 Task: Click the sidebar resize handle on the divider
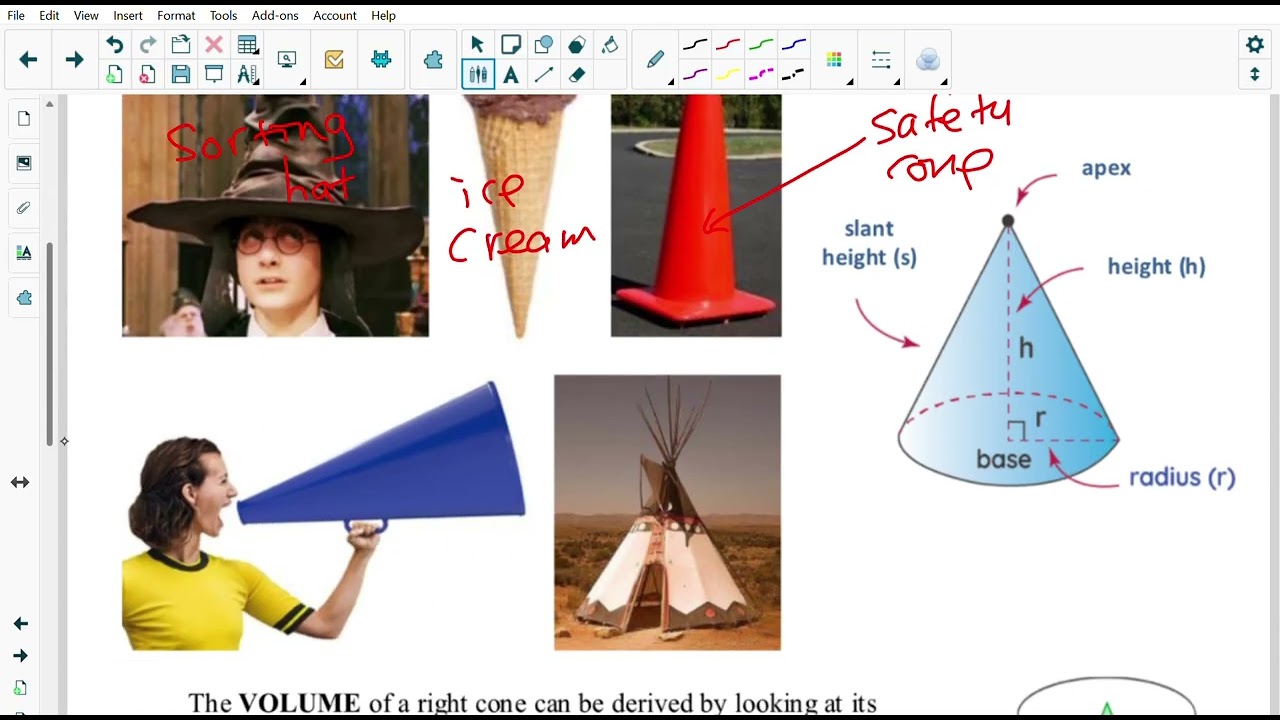(64, 441)
